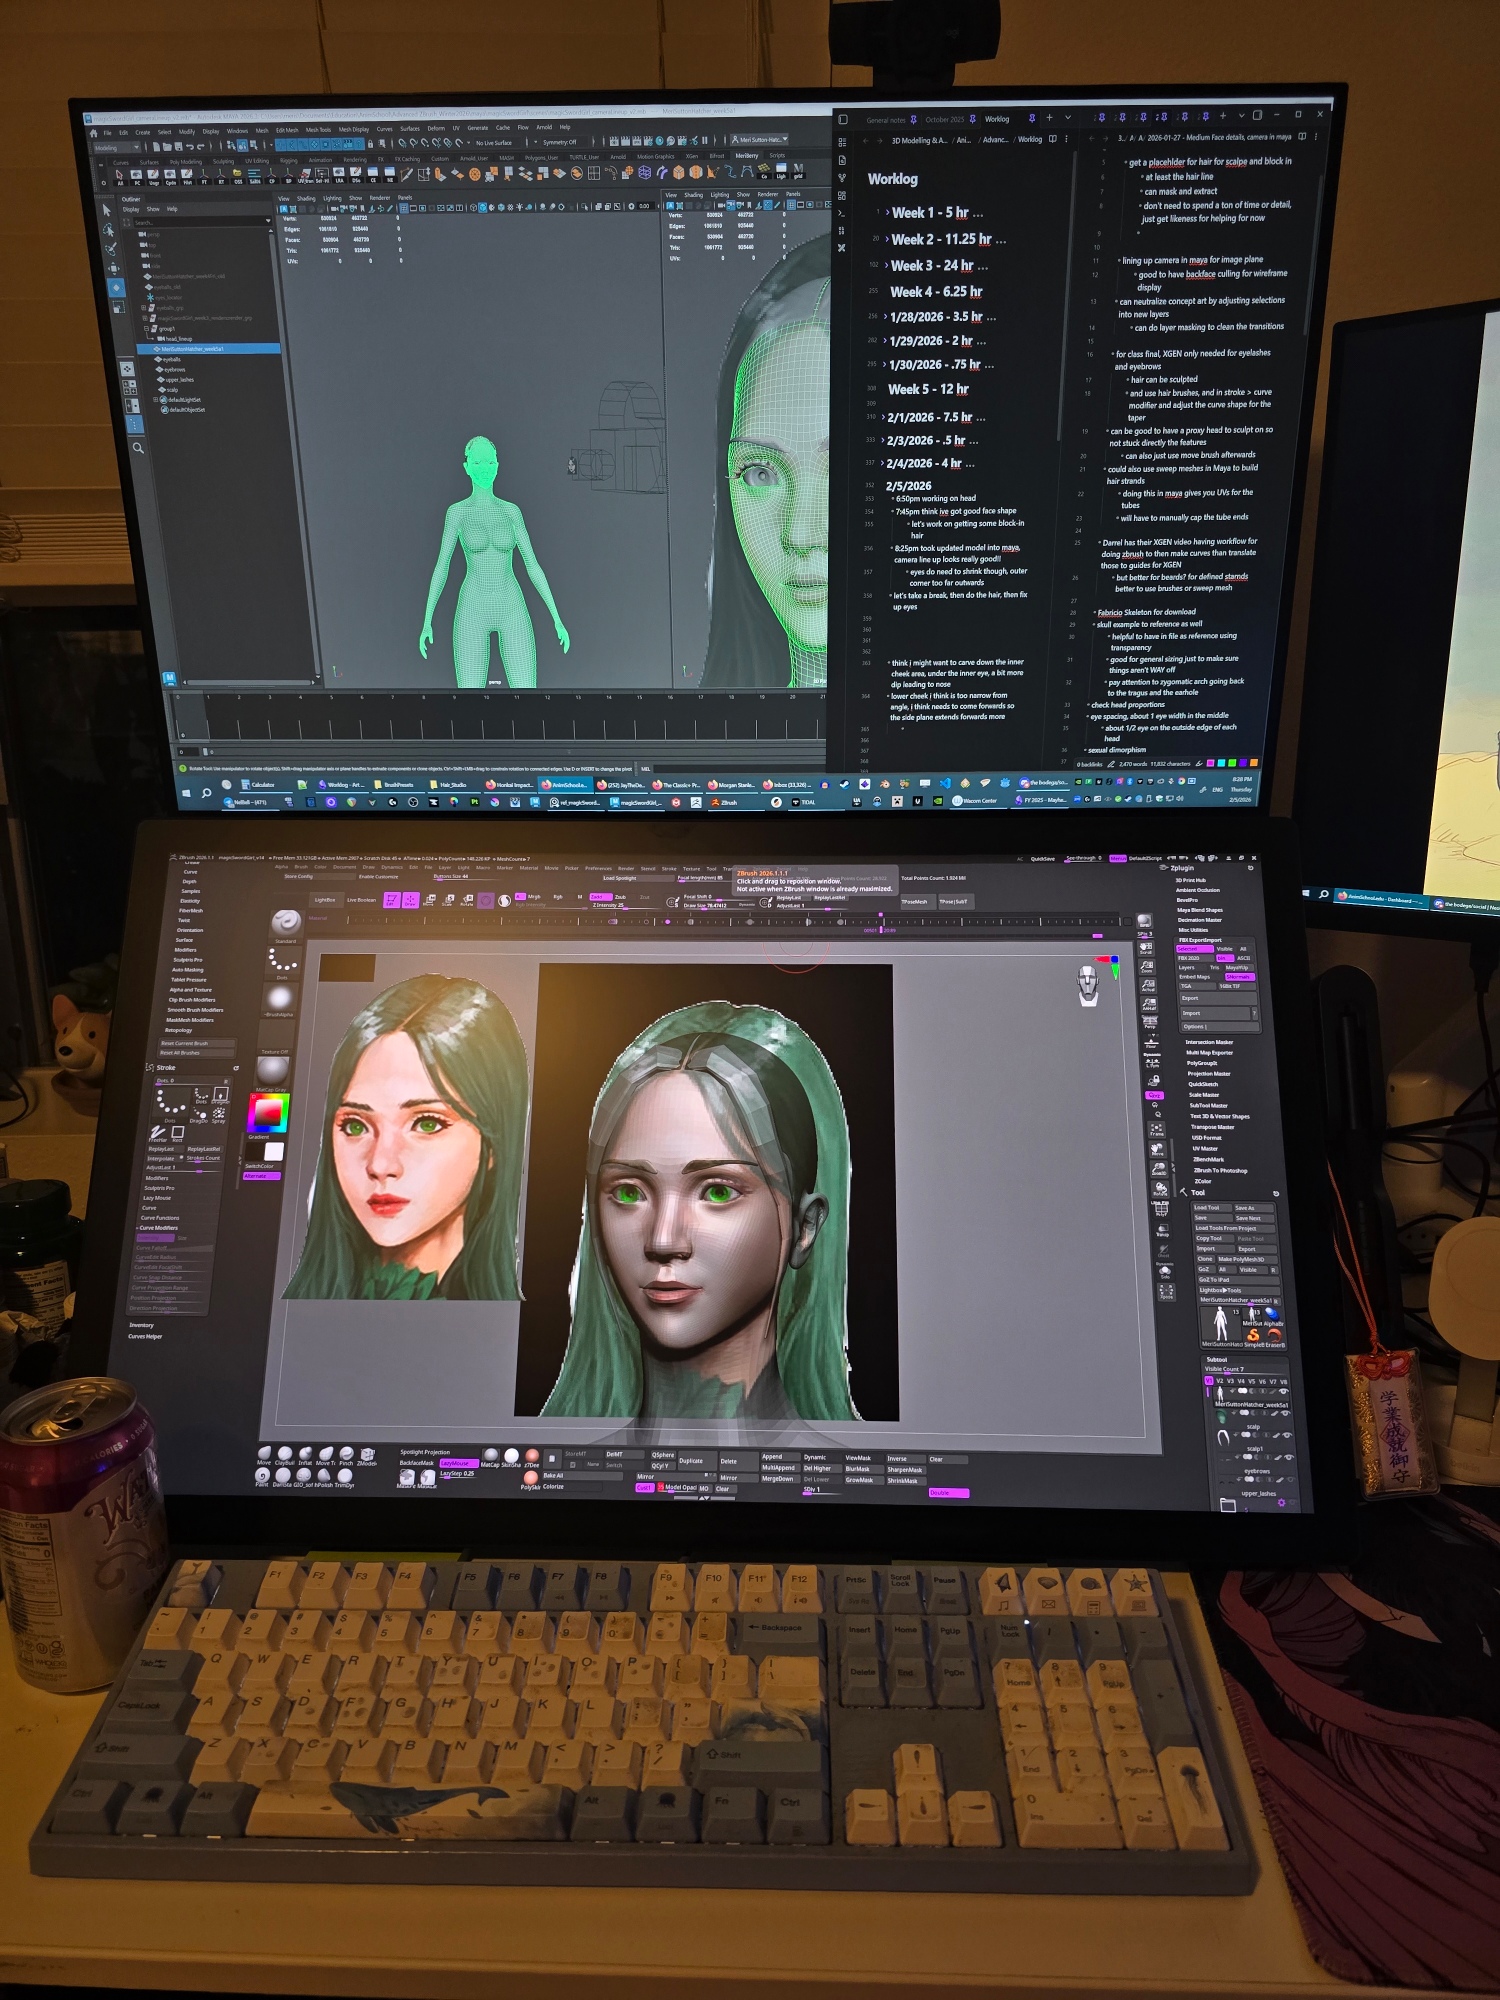Open the Modeling workspace dropdown in Maya

click(117, 147)
